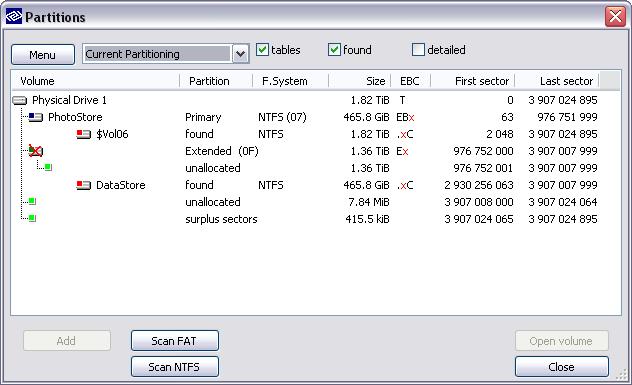Click last sector value 976 751 999
This screenshot has height=385, width=632.
point(567,117)
